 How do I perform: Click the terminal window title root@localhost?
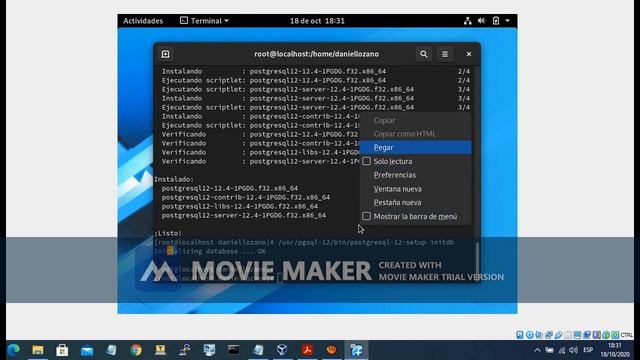316,54
